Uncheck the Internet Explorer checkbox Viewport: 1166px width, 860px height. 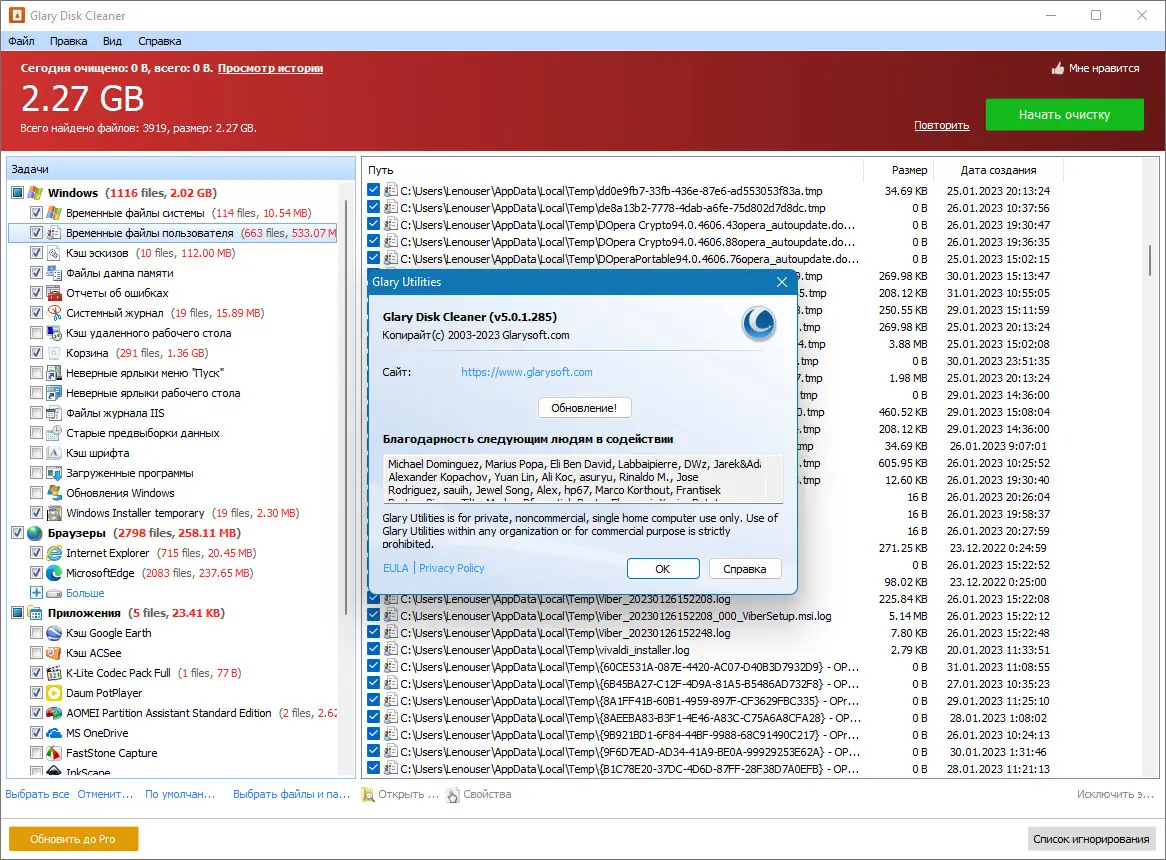(36, 554)
